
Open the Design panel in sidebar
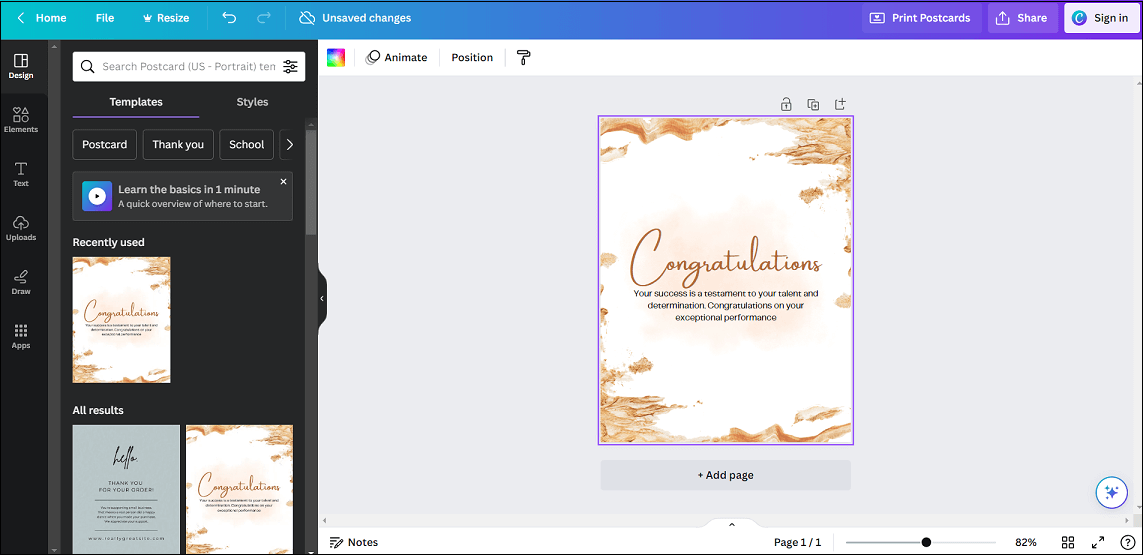pyautogui.click(x=21, y=66)
